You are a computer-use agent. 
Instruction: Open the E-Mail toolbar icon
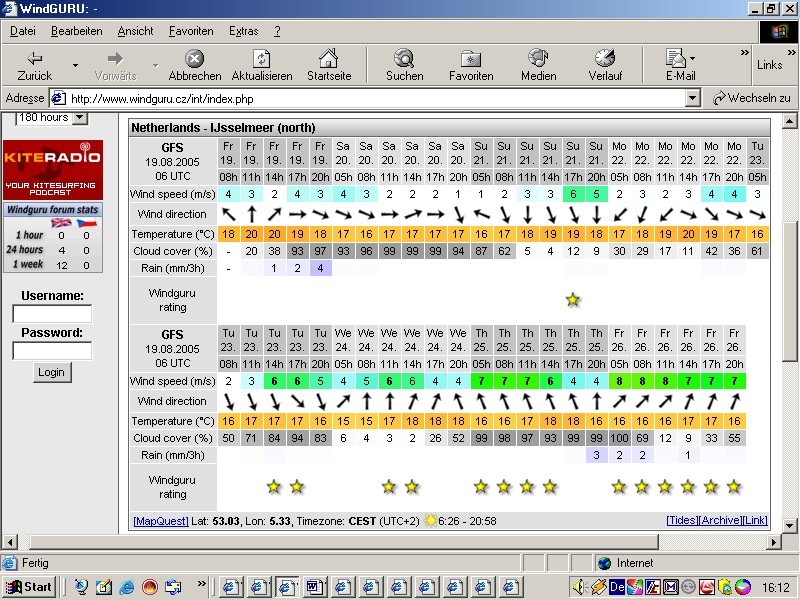tap(677, 59)
